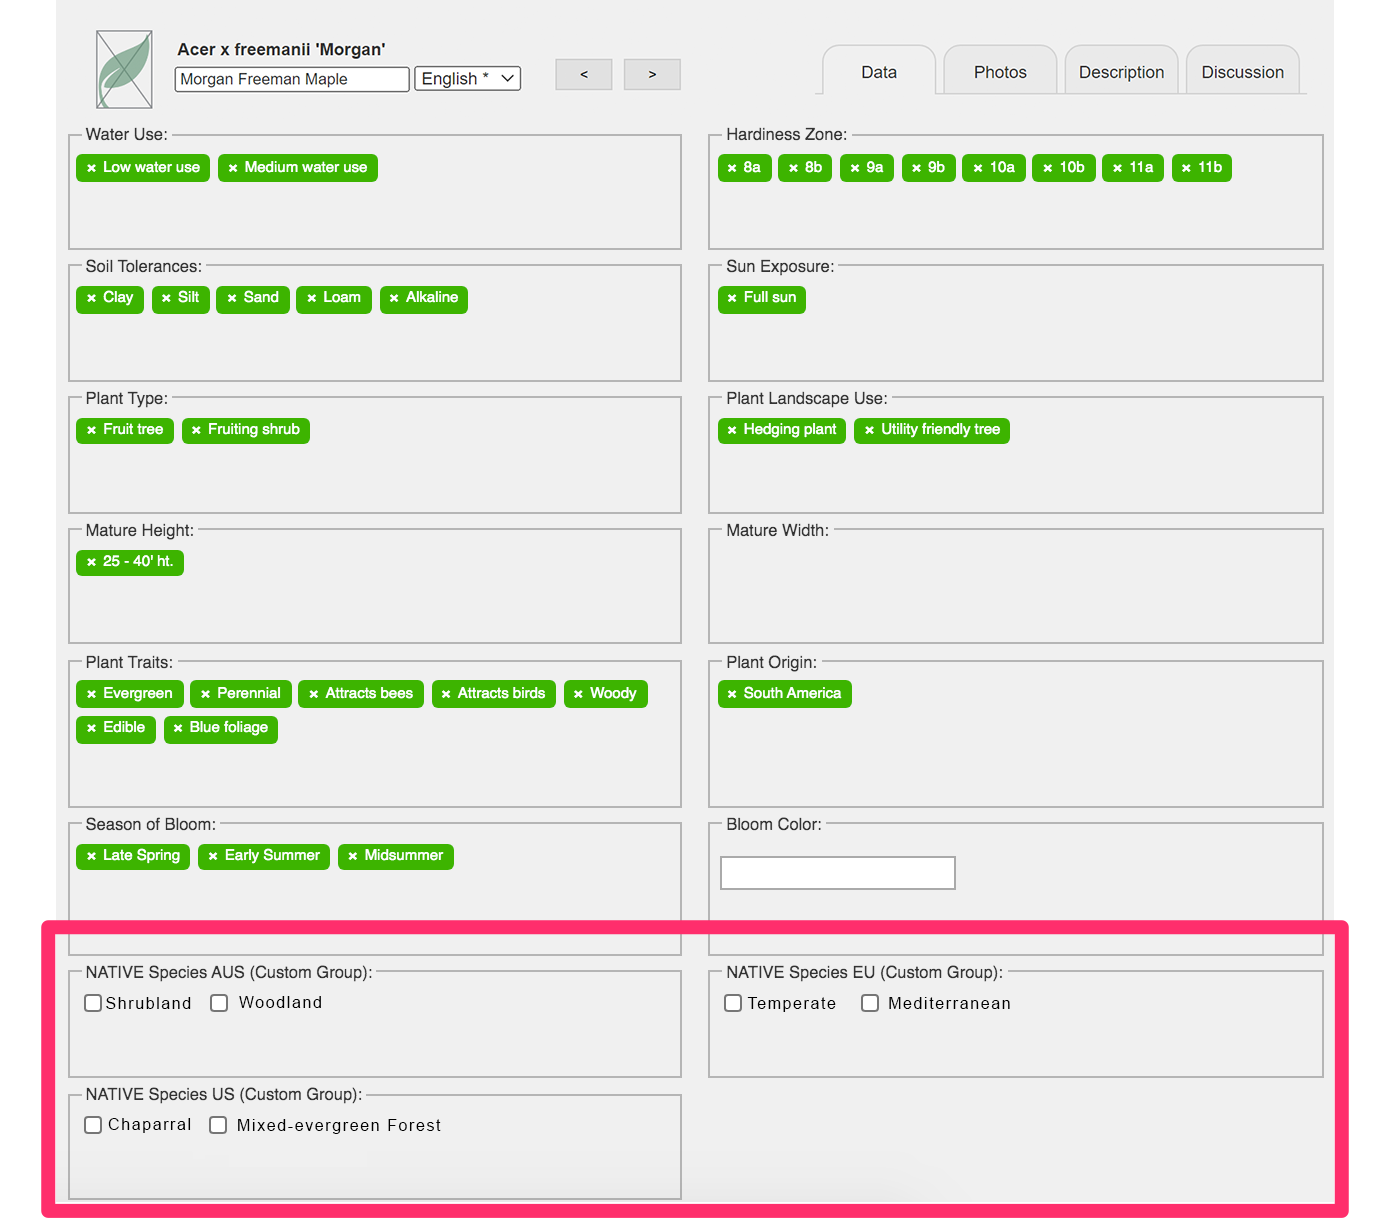Remove the Loam soil tag

(x=311, y=298)
